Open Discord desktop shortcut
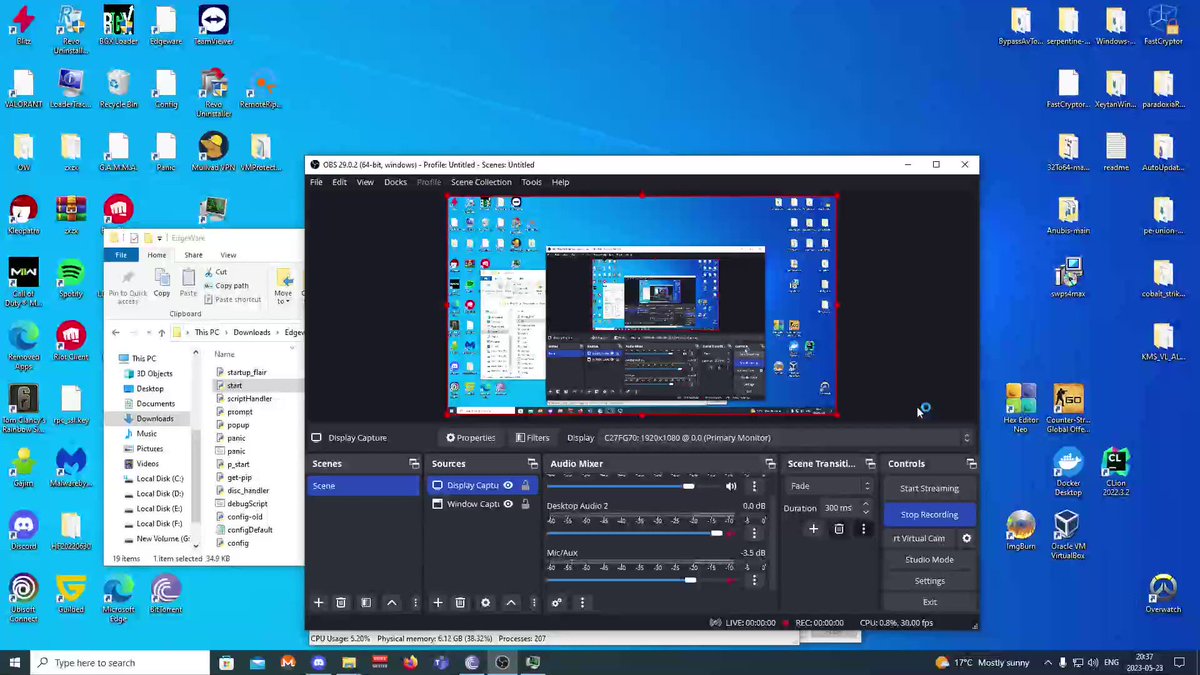The image size is (1200, 675). coord(23,529)
